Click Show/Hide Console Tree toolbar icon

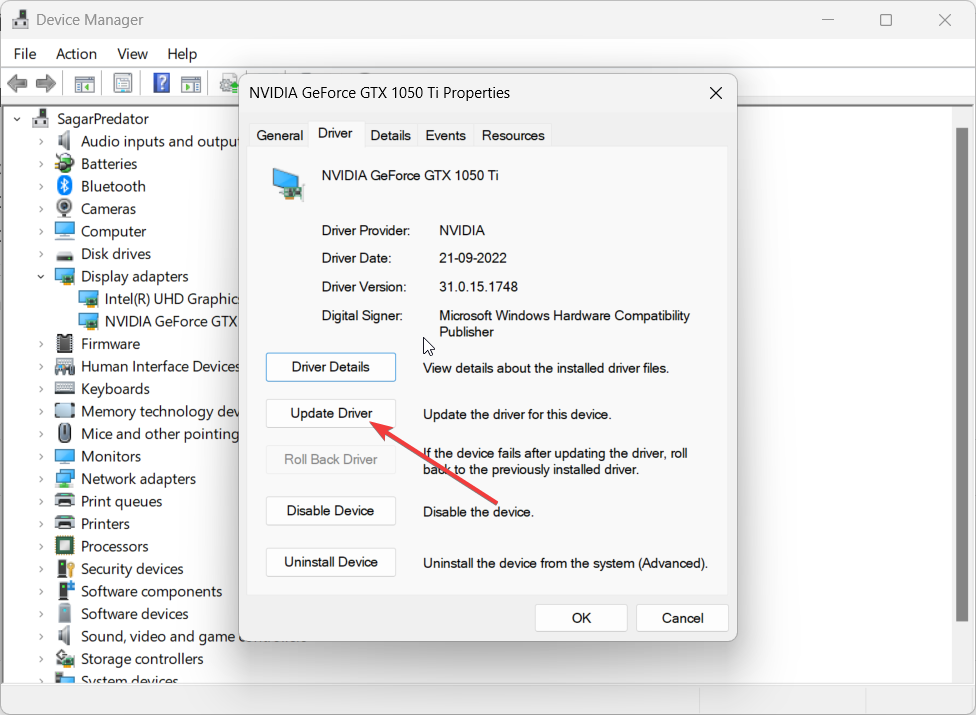[85, 83]
